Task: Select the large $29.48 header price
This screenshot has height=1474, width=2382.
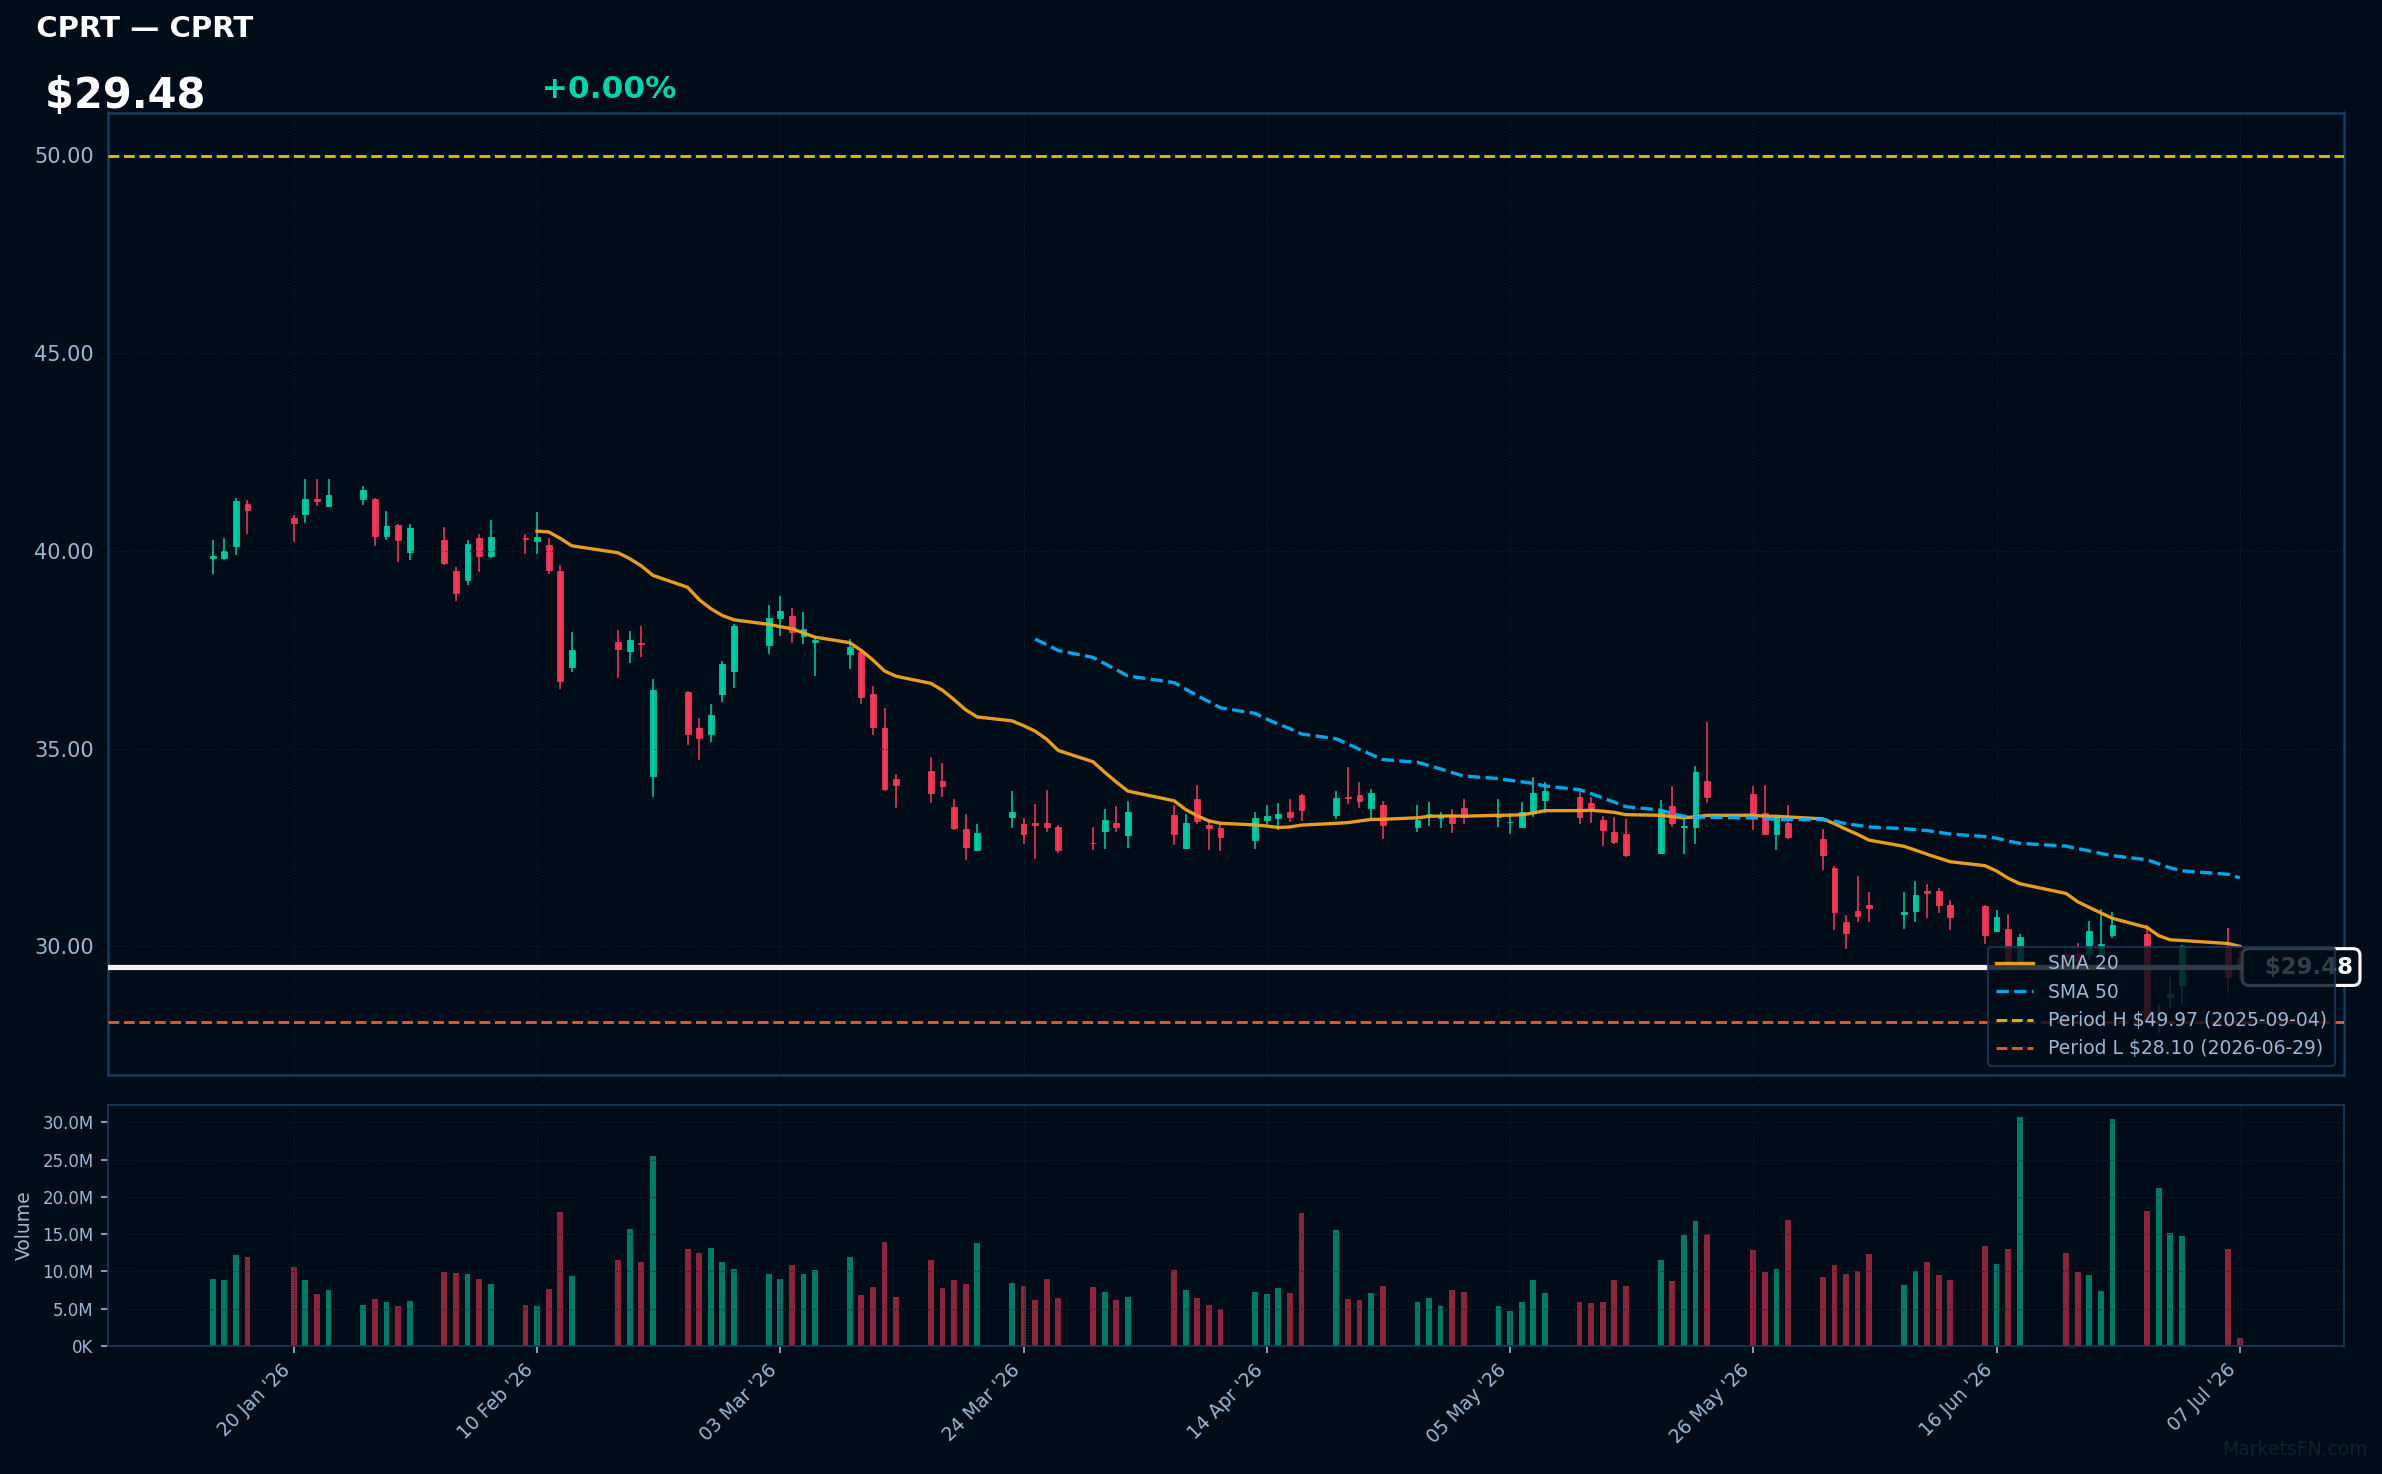Action: pyautogui.click(x=125, y=94)
